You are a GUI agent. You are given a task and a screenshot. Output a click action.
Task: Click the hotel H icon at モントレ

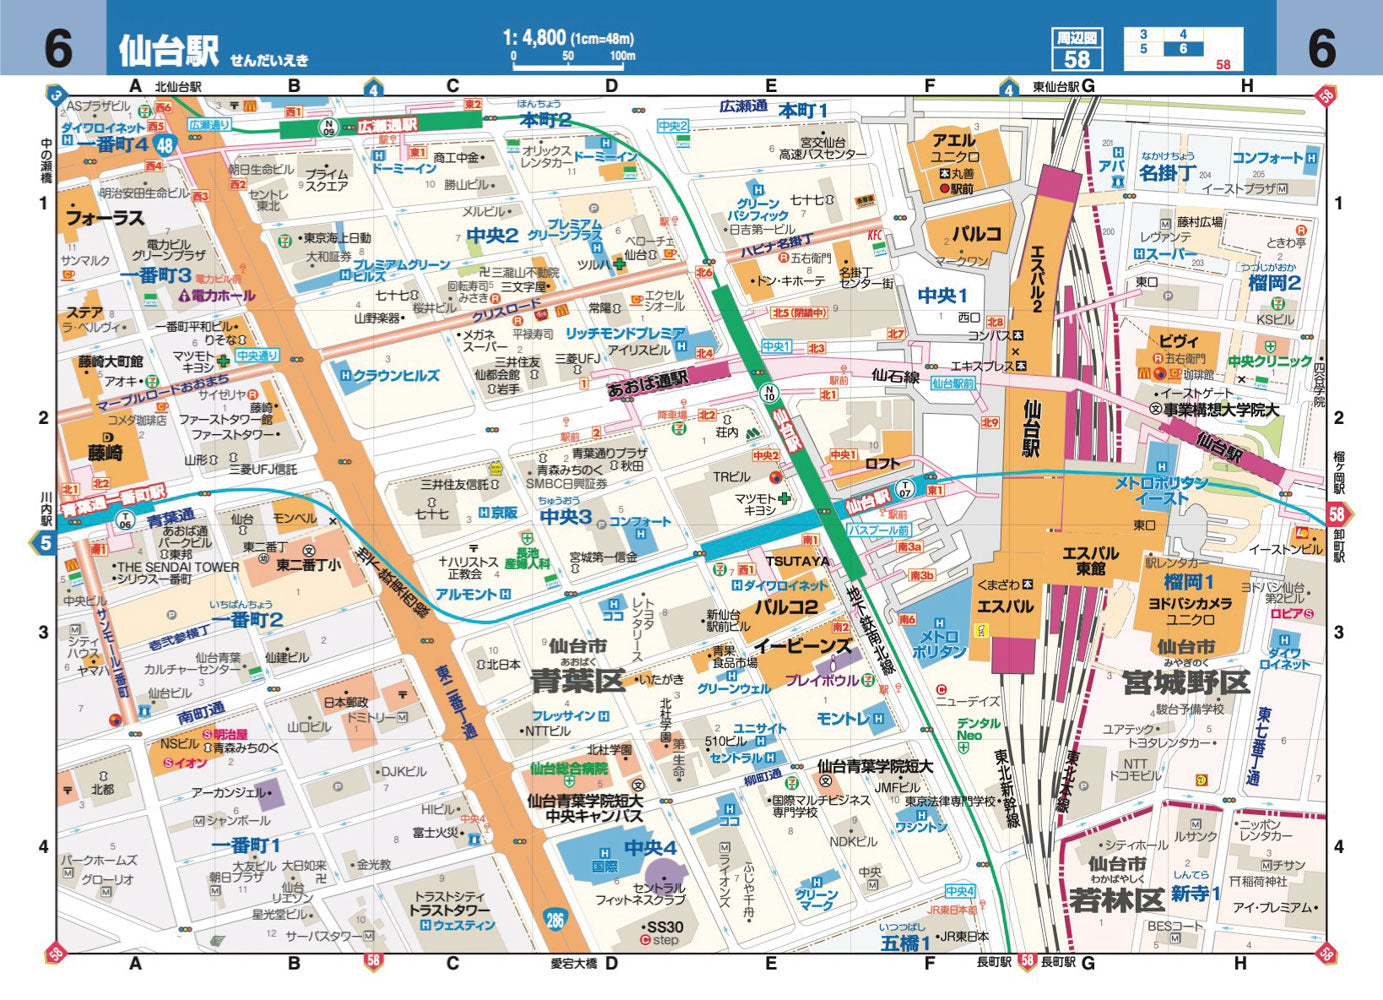[878, 718]
